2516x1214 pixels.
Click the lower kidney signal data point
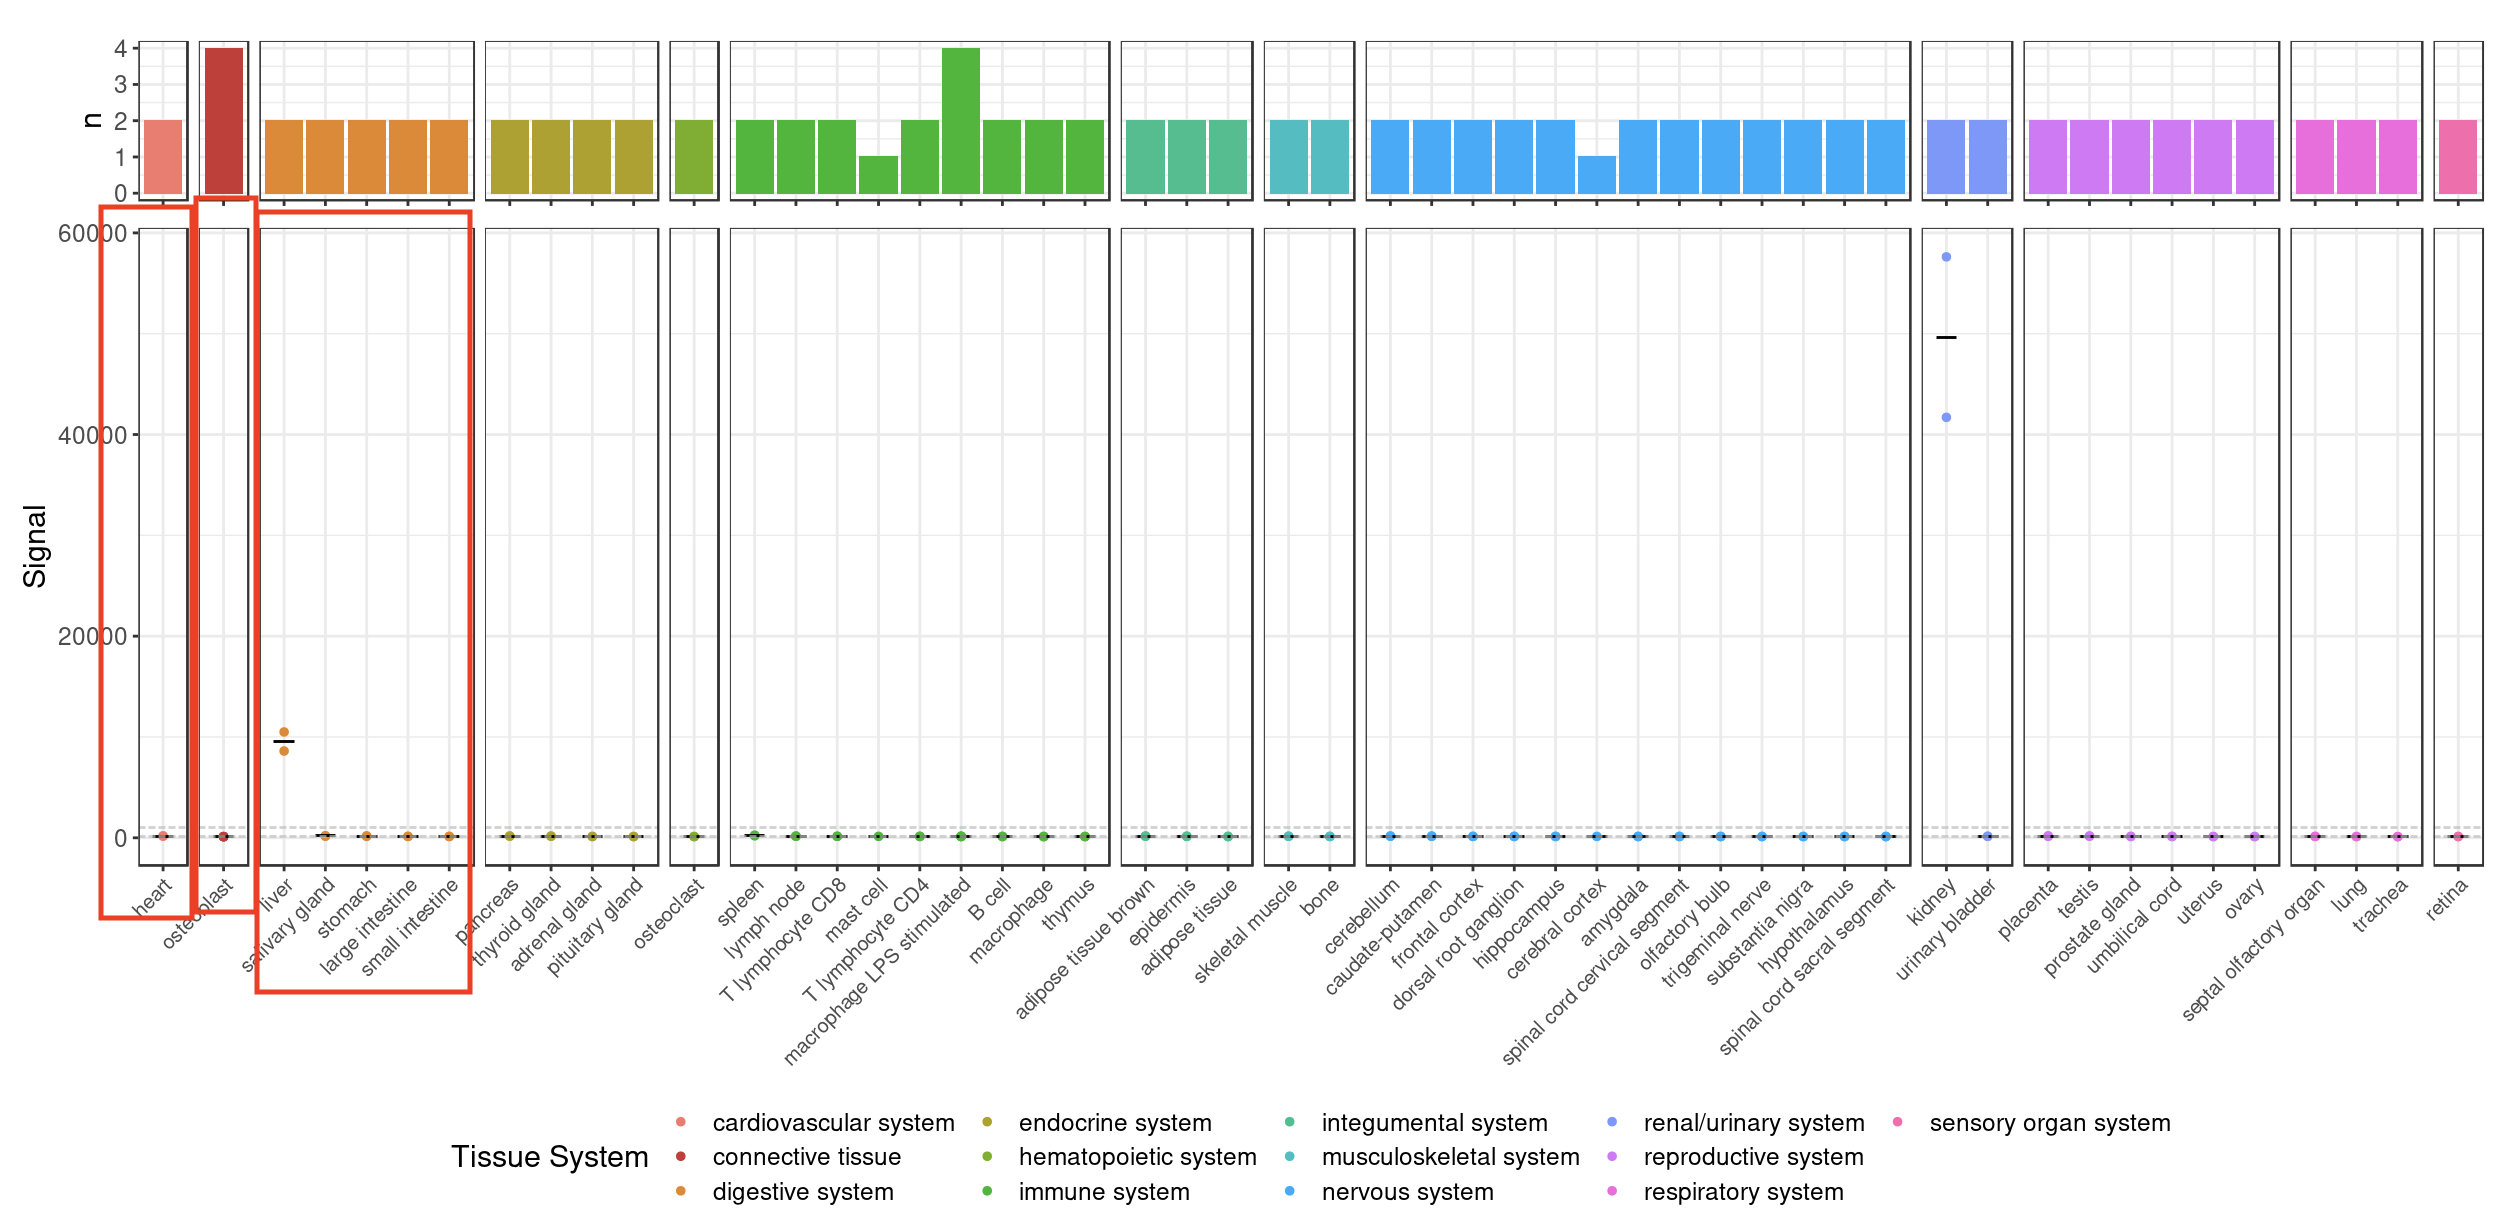pos(1946,418)
